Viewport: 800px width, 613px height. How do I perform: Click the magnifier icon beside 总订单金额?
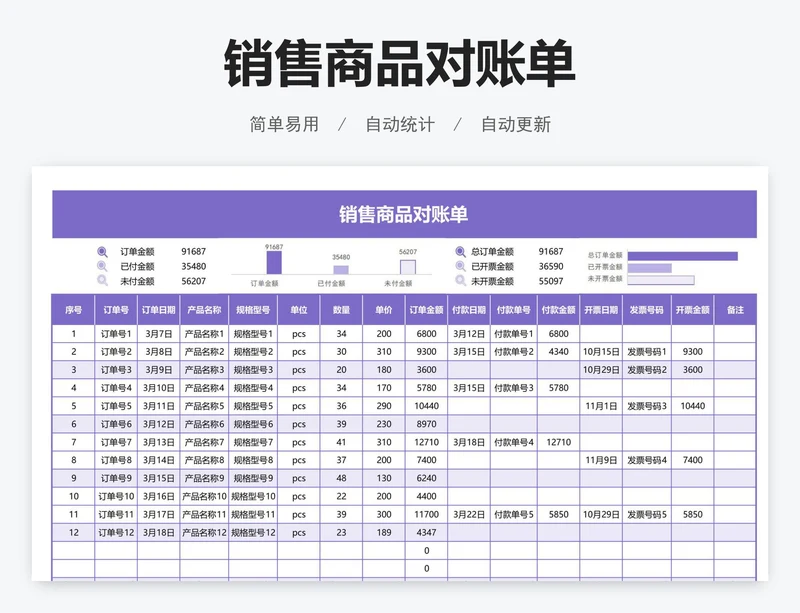(x=460, y=252)
